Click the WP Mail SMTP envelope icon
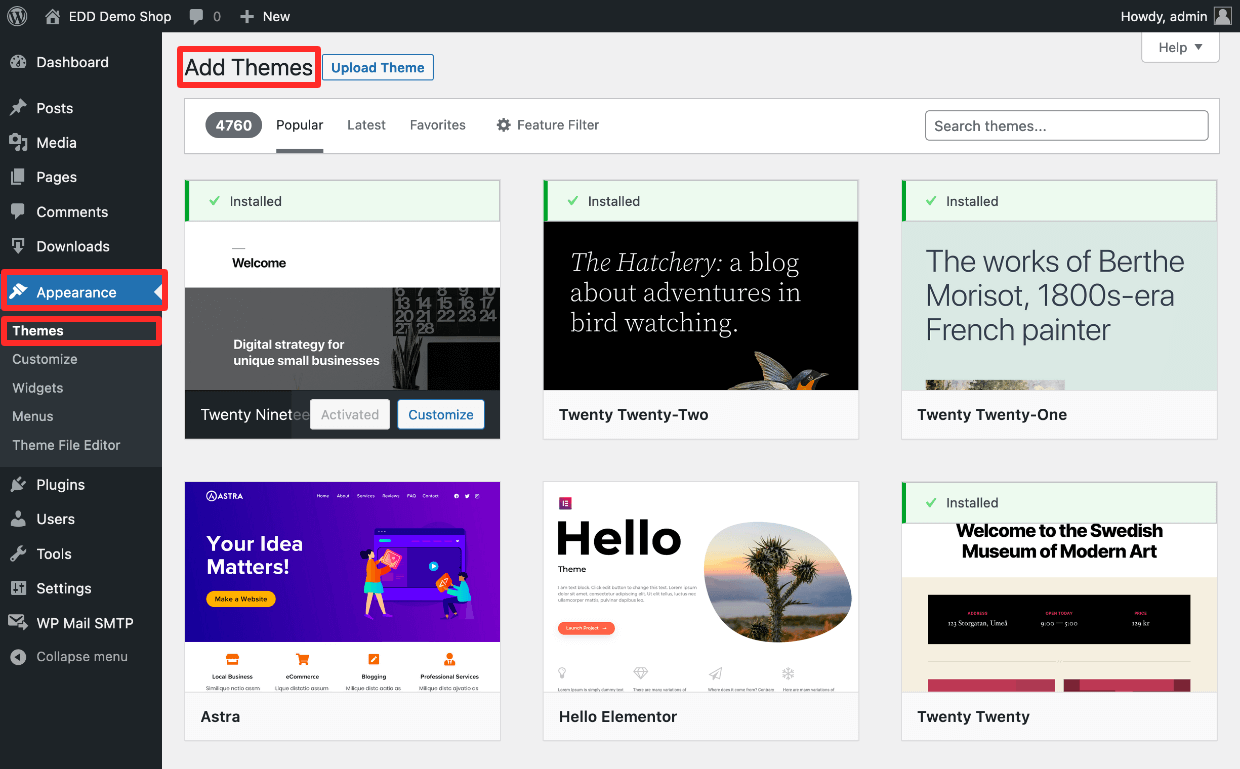The height and width of the screenshot is (769, 1240). pos(18,623)
